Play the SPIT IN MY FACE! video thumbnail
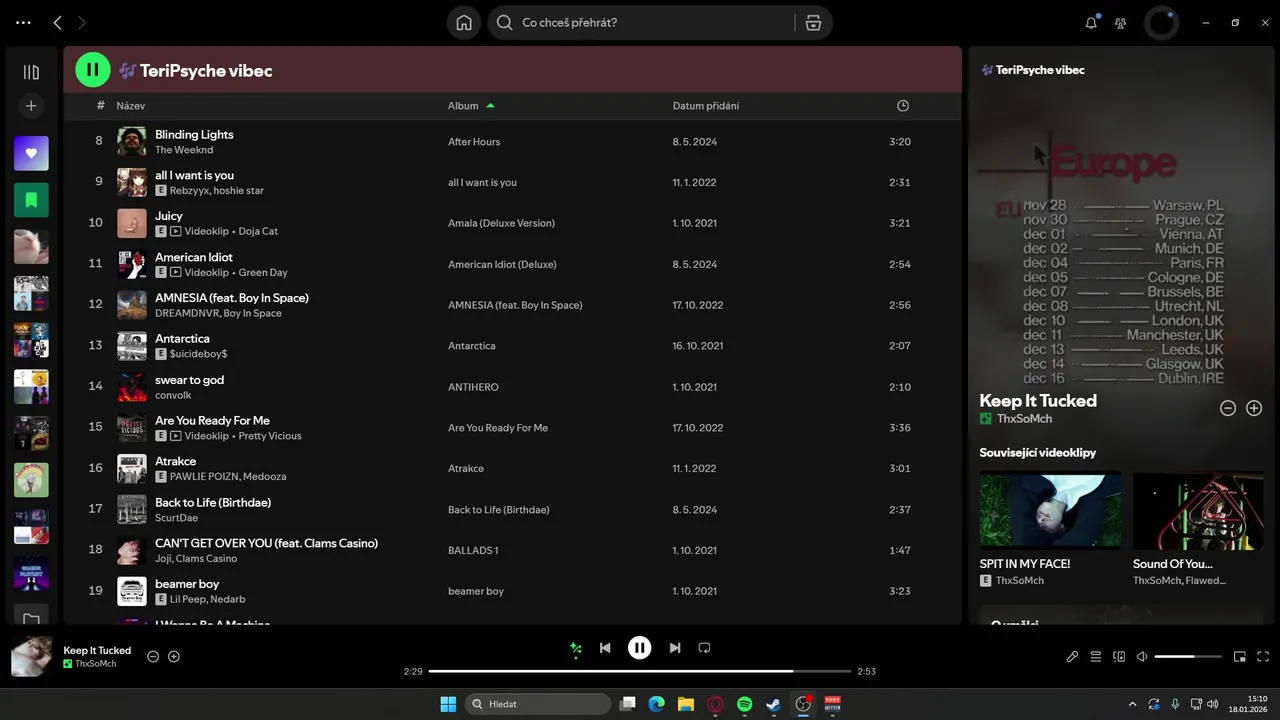The height and width of the screenshot is (720, 1280). (x=1050, y=511)
